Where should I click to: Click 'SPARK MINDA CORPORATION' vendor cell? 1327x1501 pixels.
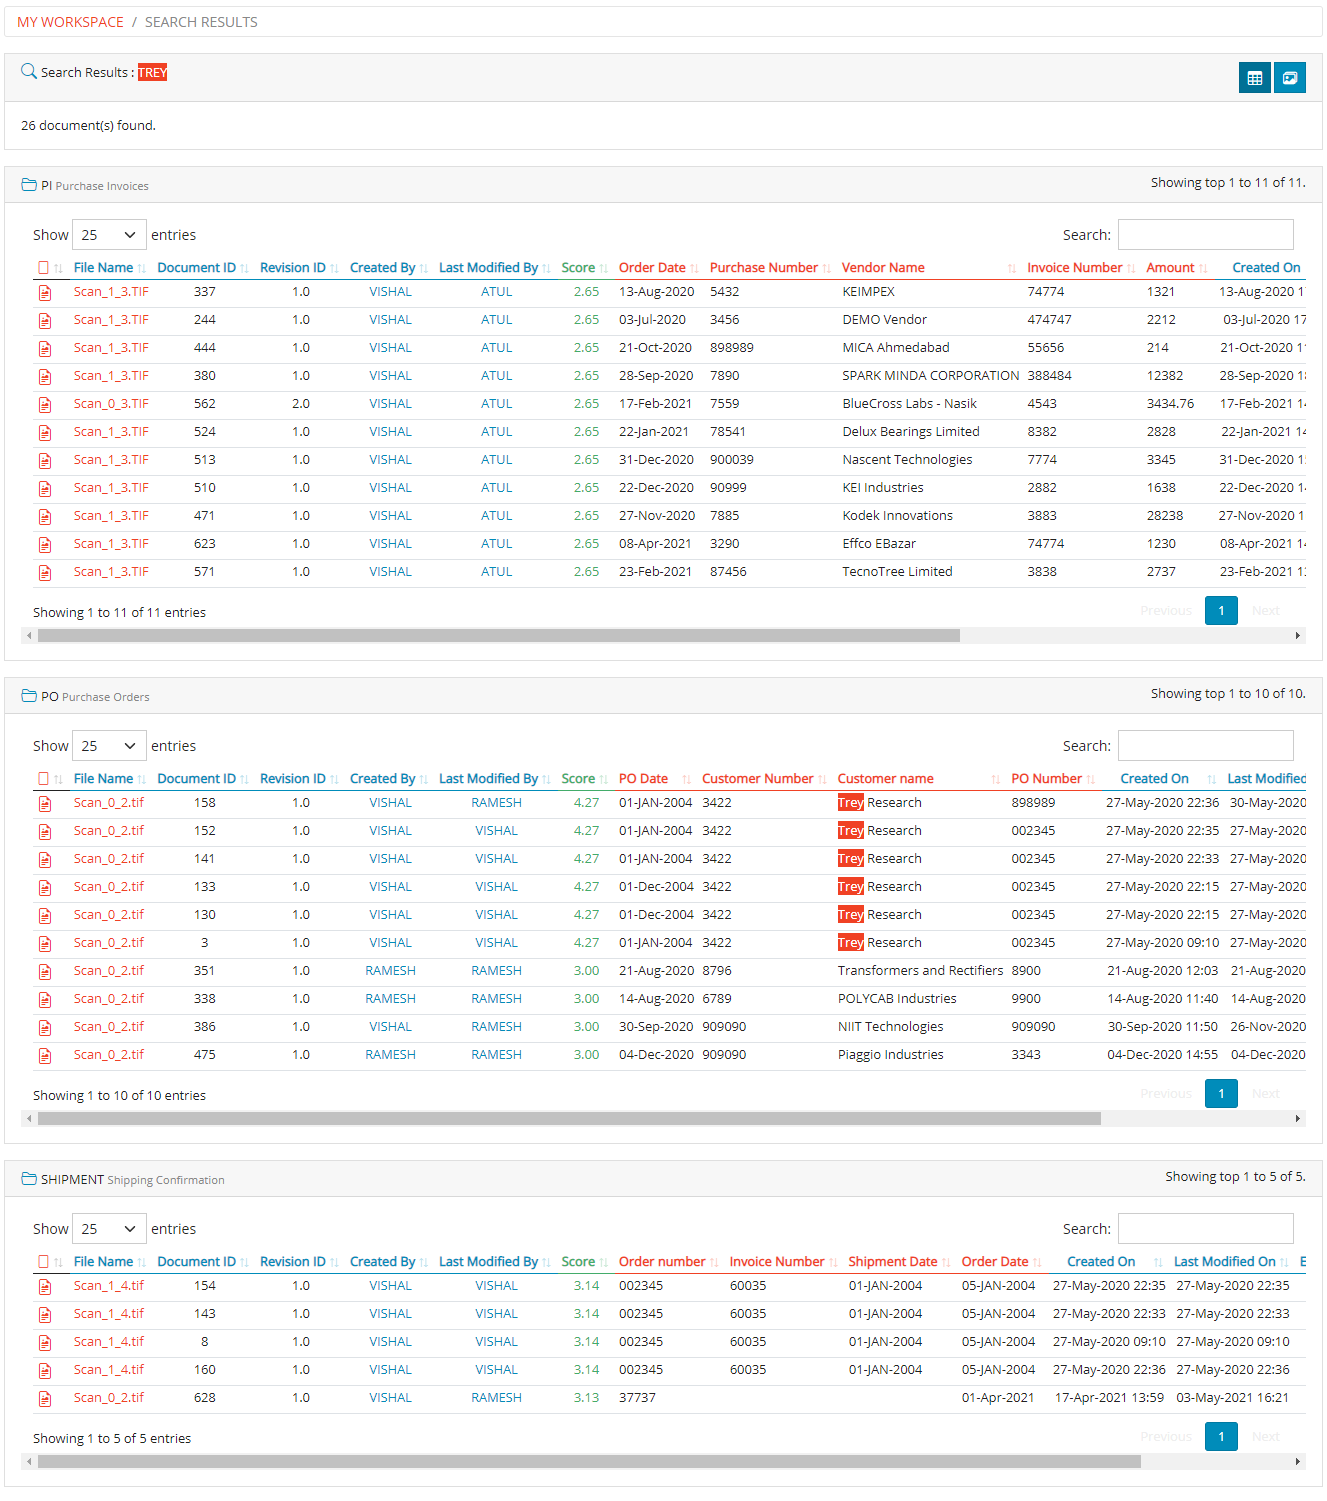pos(931,376)
